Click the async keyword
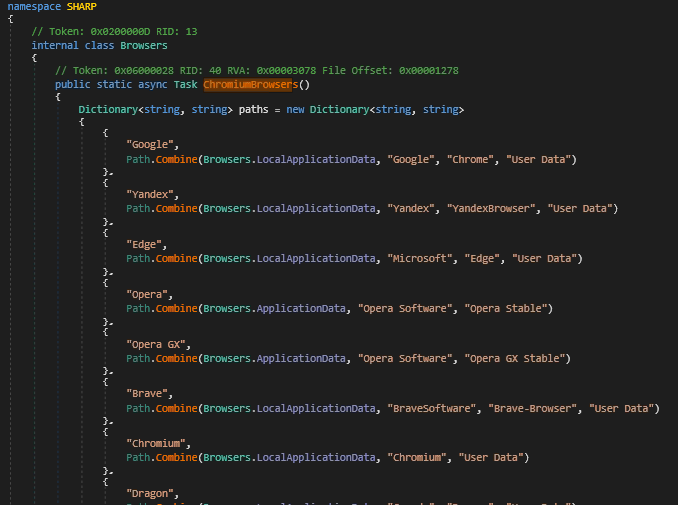 click(153, 84)
